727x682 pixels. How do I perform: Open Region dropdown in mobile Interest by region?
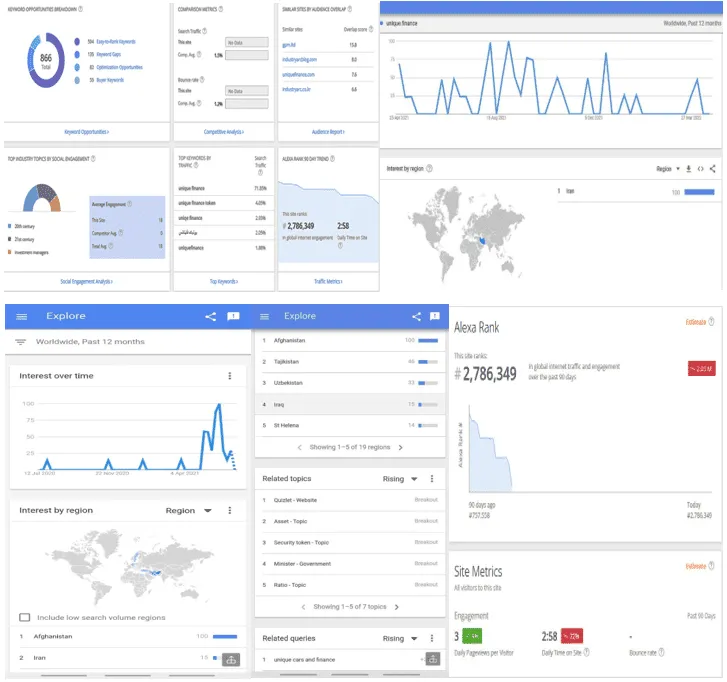[189, 511]
